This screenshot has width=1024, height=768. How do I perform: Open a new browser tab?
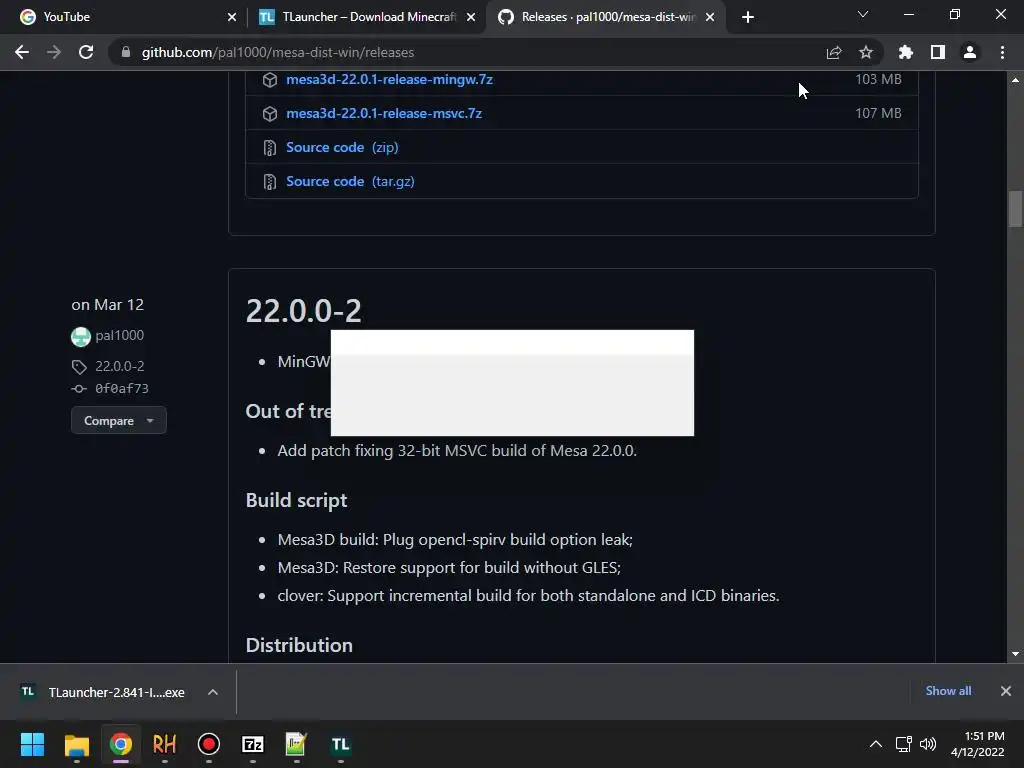(x=748, y=17)
